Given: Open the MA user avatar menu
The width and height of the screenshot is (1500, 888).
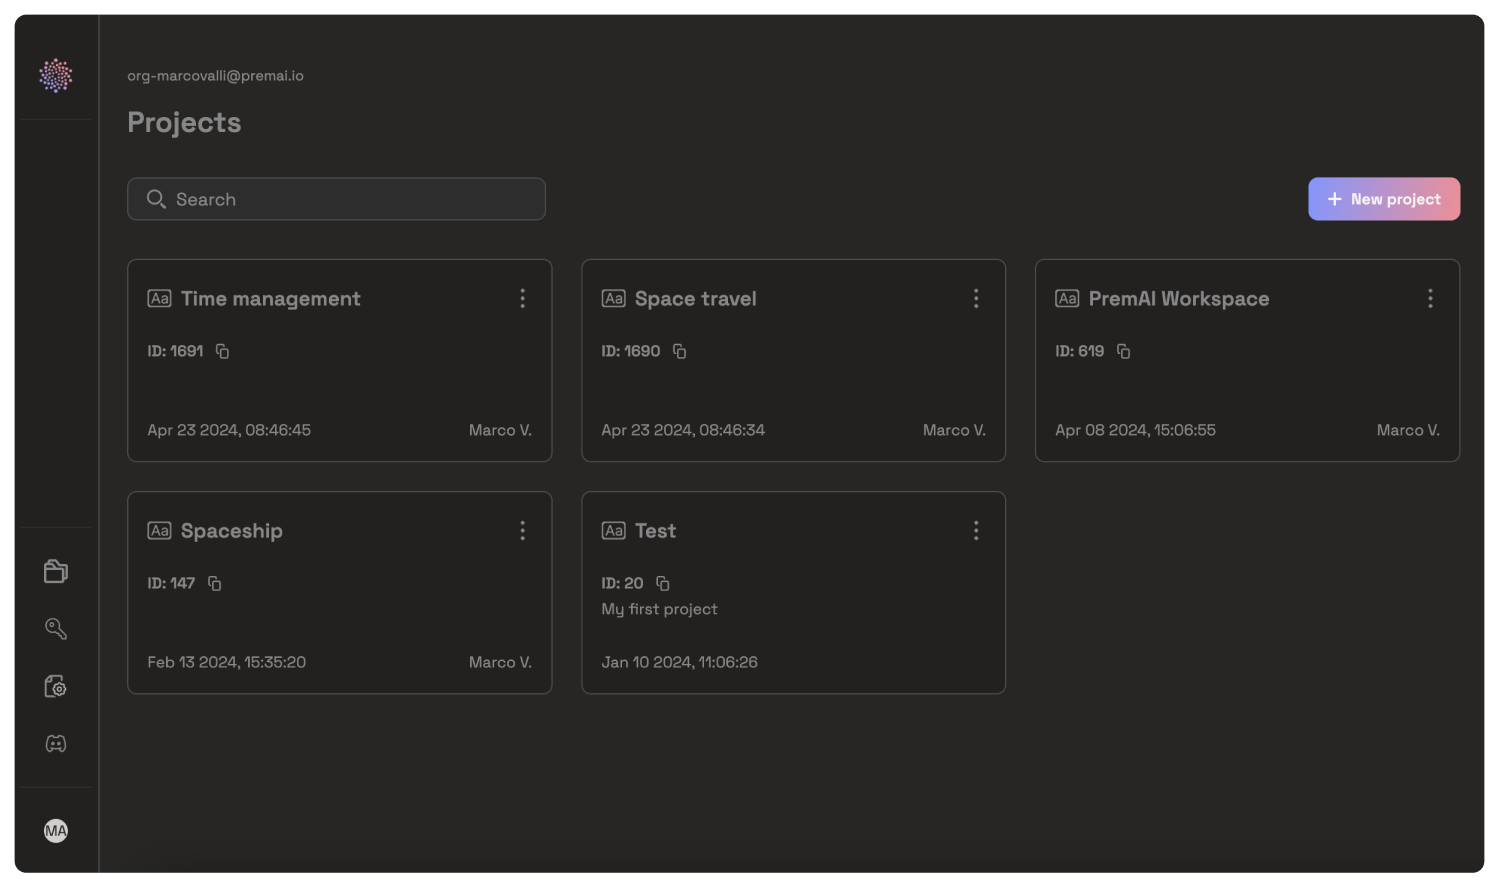Looking at the screenshot, I should pos(56,831).
